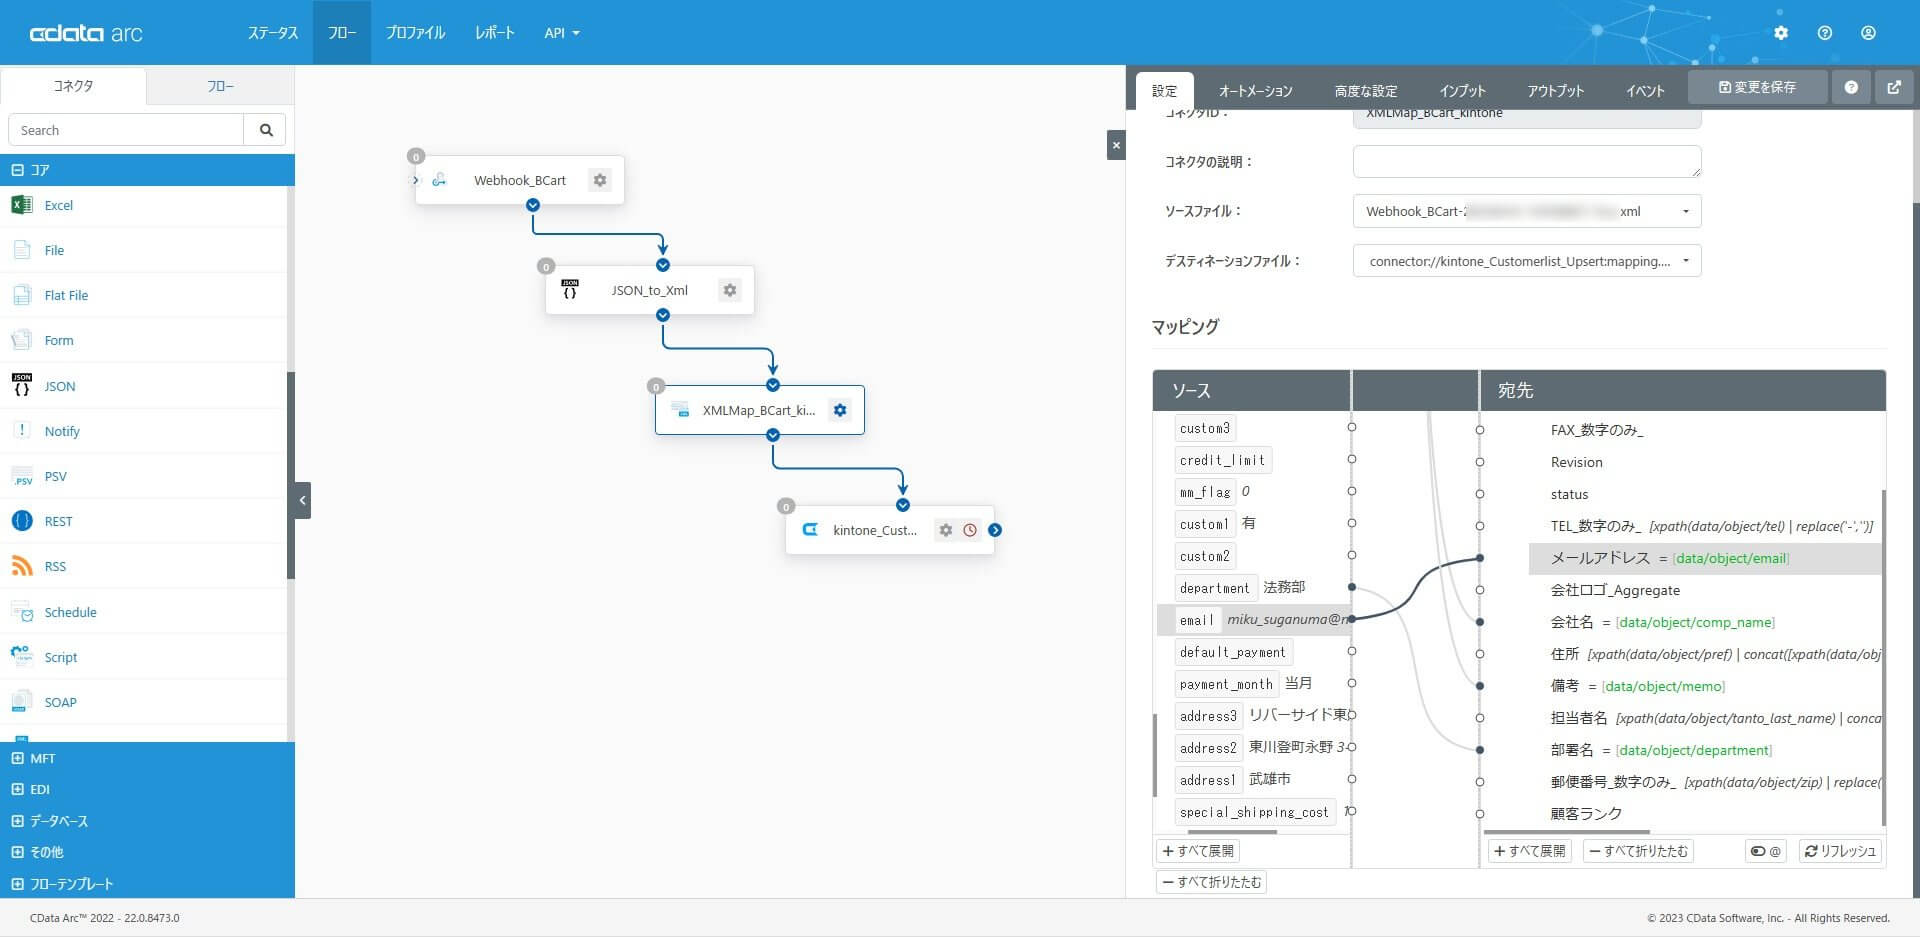The image size is (1920, 937).
Task: Open the settings gear in top bar
Action: point(1781,33)
